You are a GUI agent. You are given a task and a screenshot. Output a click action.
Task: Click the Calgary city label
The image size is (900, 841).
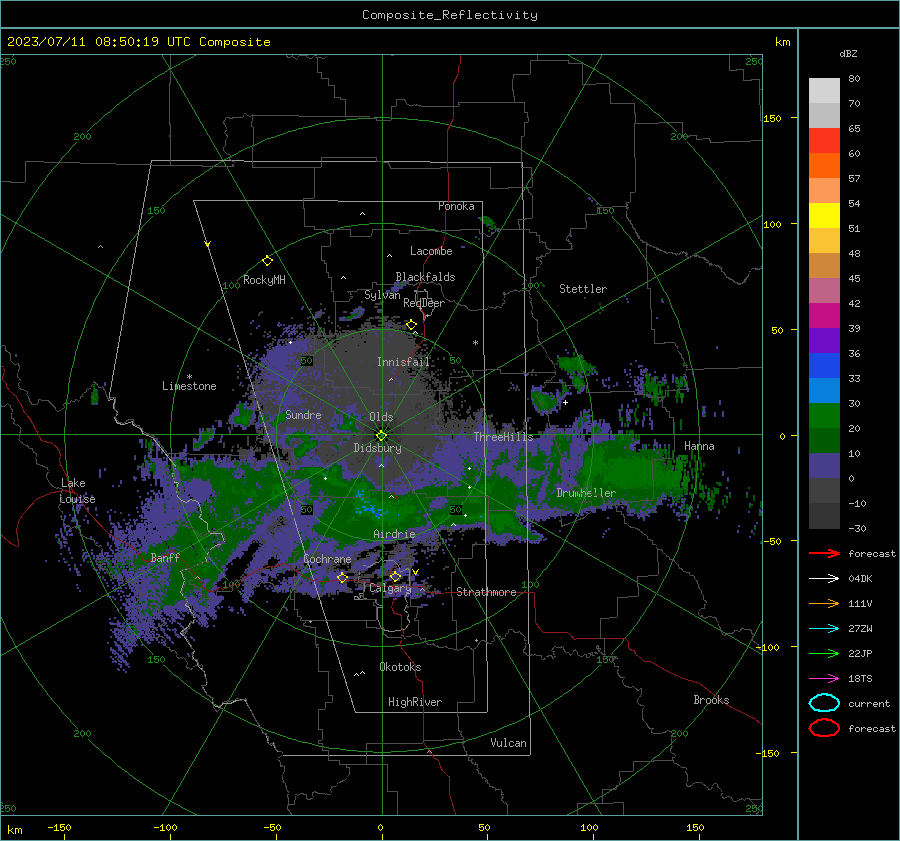click(390, 588)
